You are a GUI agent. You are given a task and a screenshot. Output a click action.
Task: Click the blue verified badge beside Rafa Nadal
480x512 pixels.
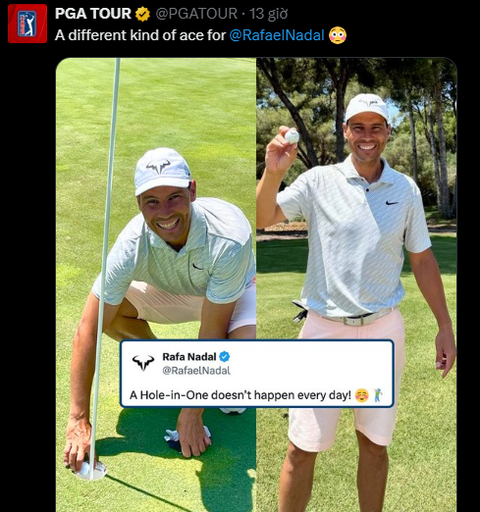tap(225, 357)
